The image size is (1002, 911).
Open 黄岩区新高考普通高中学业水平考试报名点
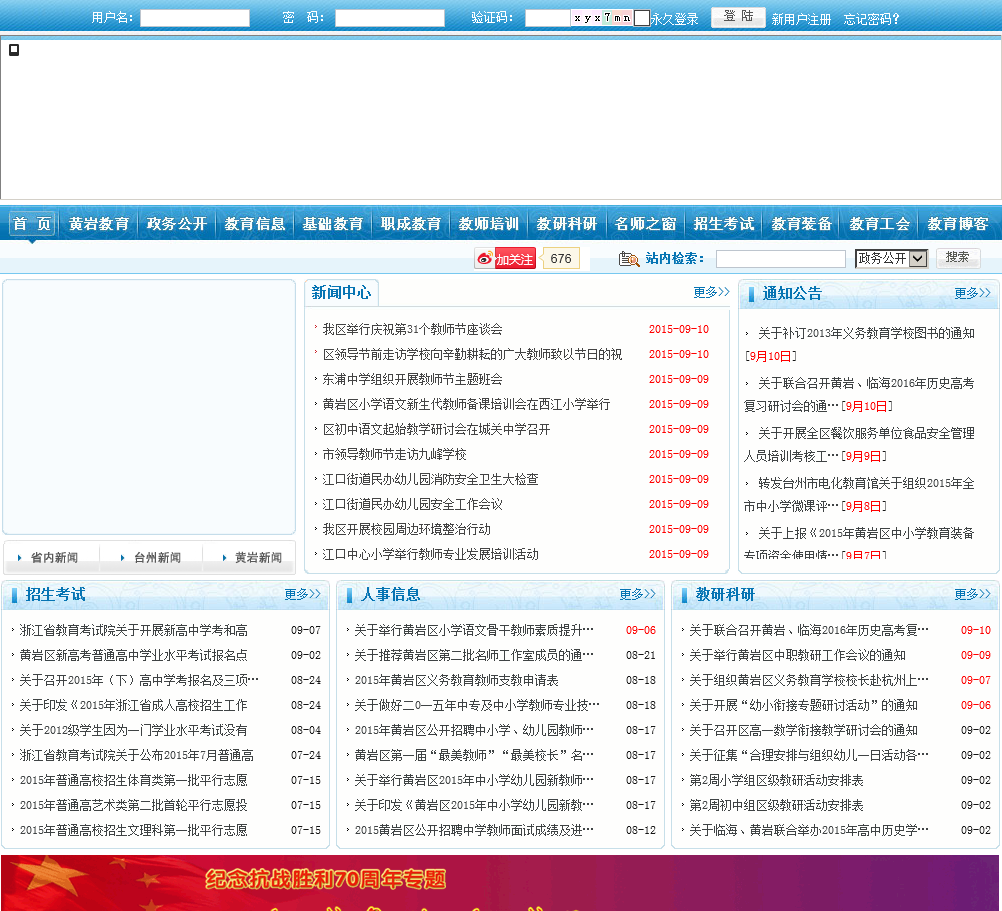point(134,655)
